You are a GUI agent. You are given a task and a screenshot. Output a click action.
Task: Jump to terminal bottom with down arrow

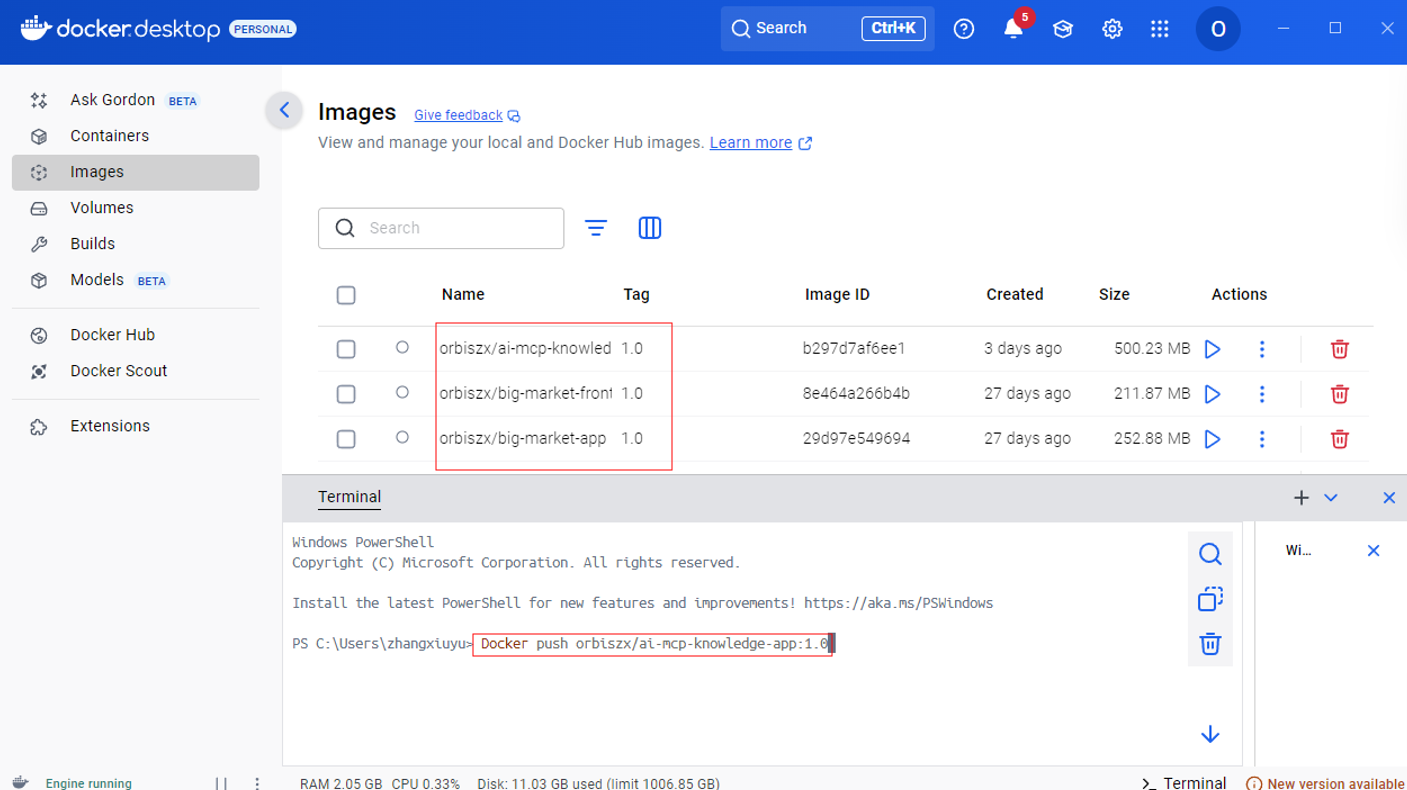(x=1210, y=735)
